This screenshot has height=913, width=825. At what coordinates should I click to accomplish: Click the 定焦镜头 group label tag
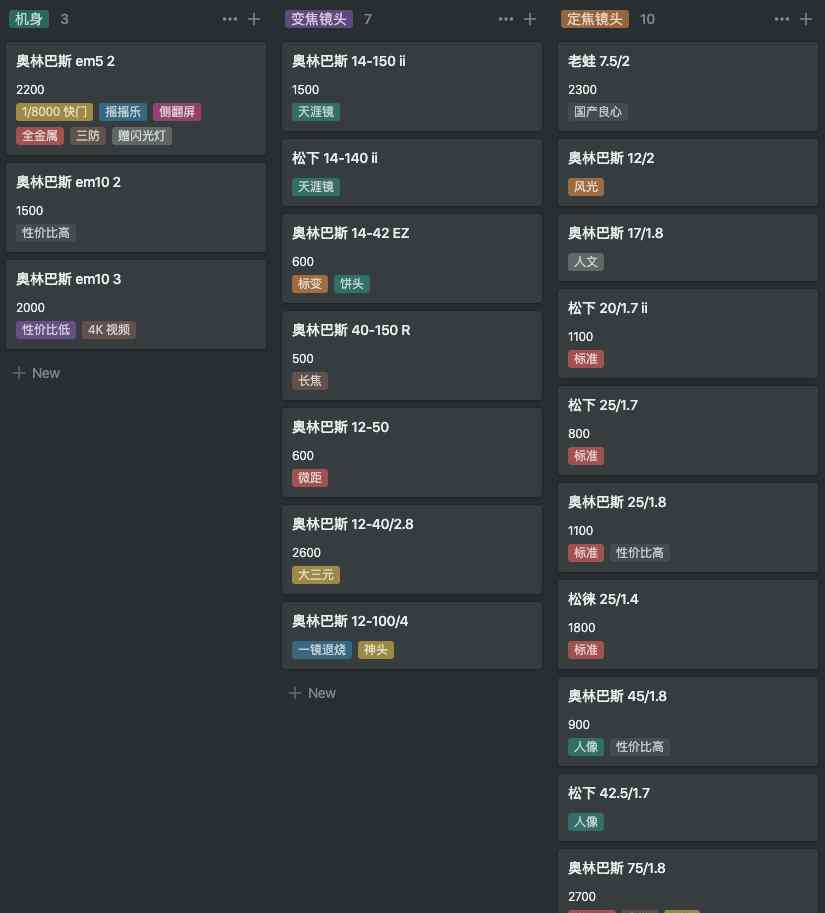tap(594, 19)
